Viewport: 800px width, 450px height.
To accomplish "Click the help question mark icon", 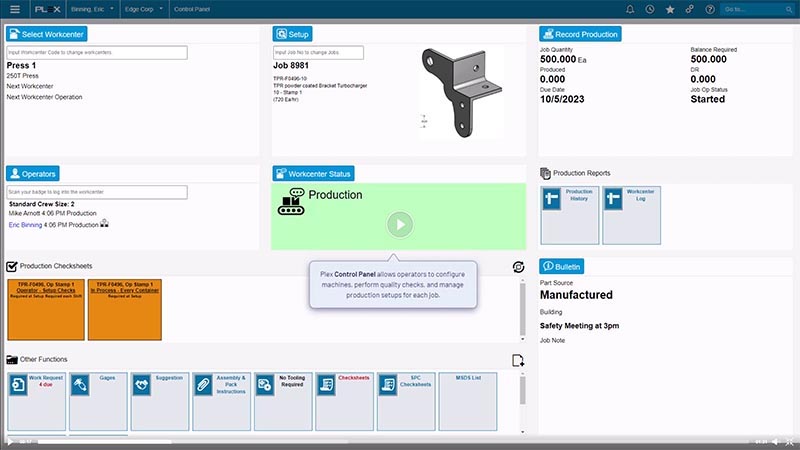I will [709, 9].
